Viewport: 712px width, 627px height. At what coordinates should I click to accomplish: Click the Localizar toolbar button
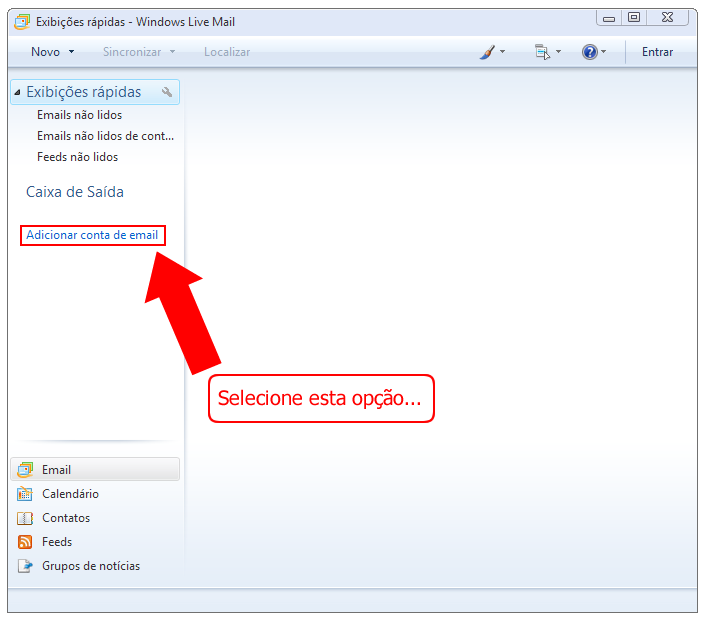click(227, 52)
